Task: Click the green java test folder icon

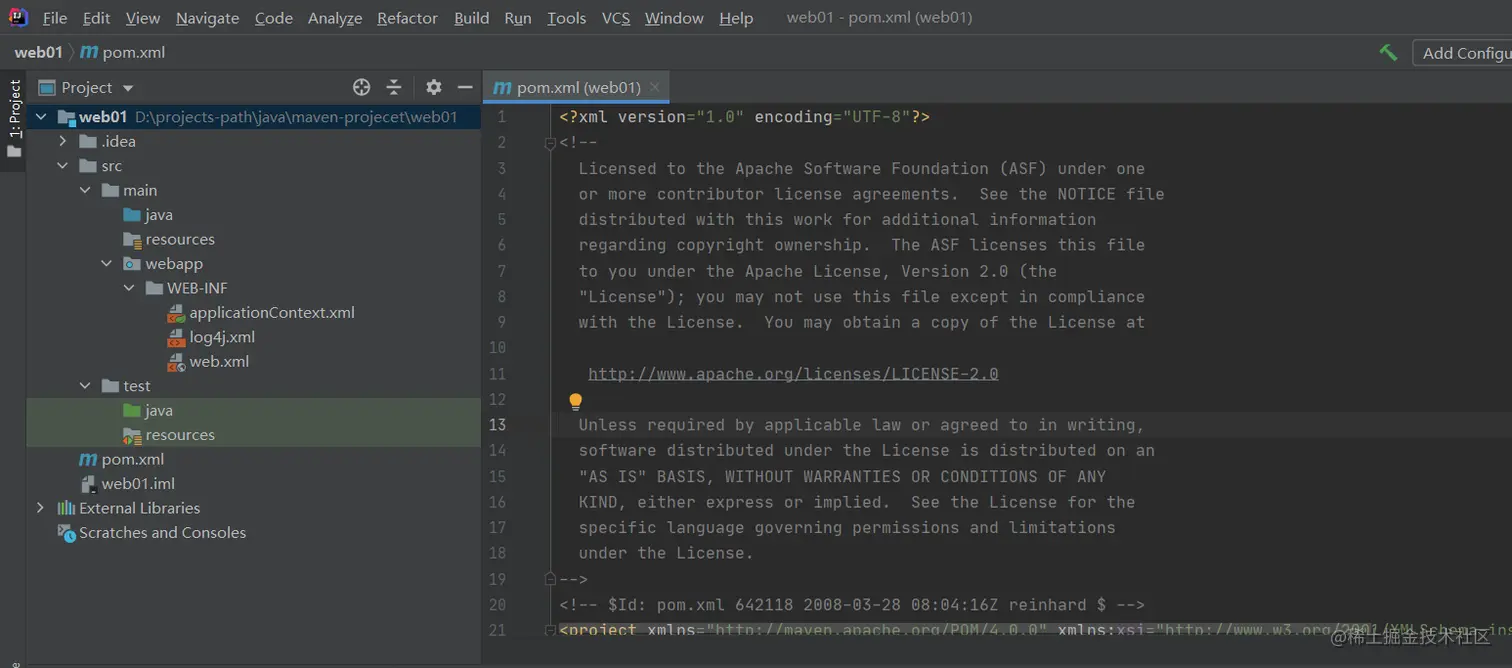Action: pyautogui.click(x=131, y=410)
